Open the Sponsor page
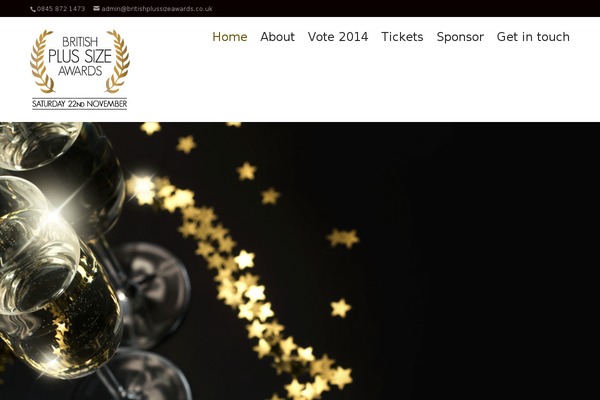Viewport: 600px width, 400px height. pos(460,37)
